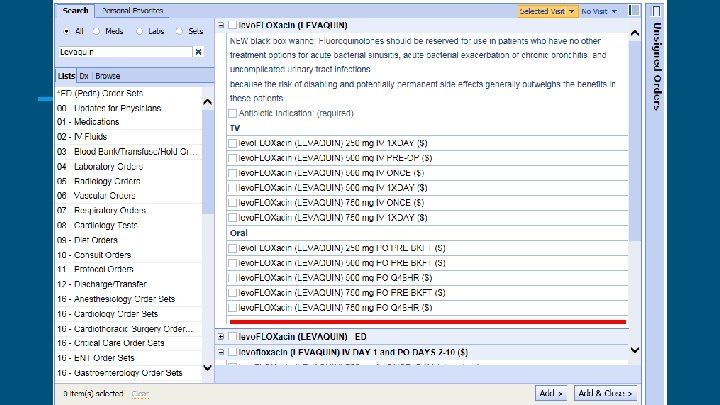Check levoFLOXacin 500 mg PO PRE BKFT
This screenshot has width=720, height=405.
click(x=233, y=263)
